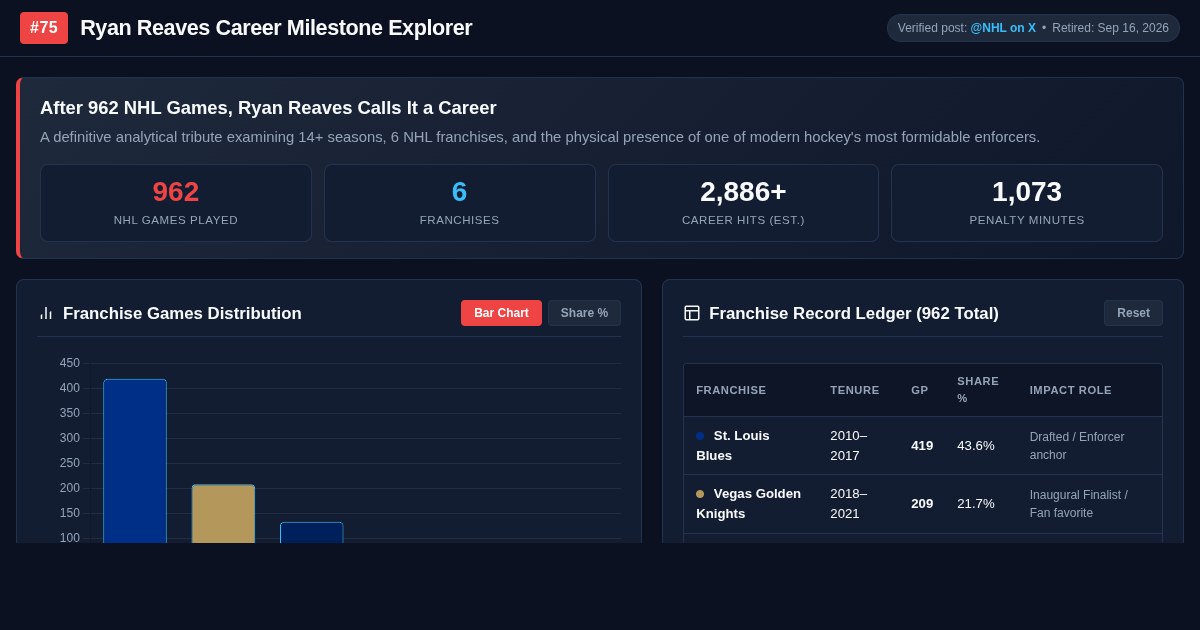Click the gold dot beside Vegas Golden Knights
The width and height of the screenshot is (1200, 630).
(700, 494)
